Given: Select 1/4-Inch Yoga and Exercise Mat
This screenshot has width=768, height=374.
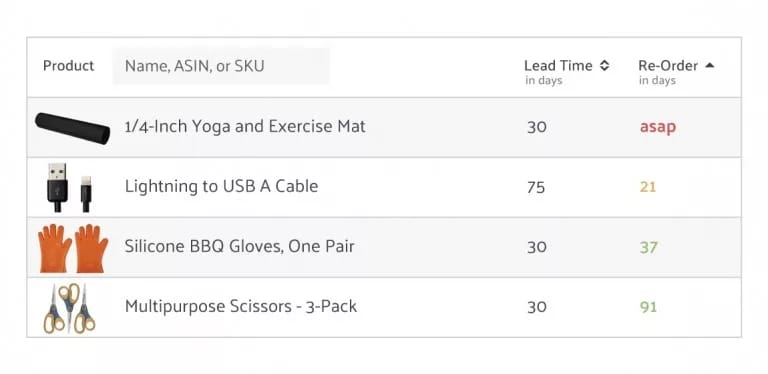Looking at the screenshot, I should (245, 127).
